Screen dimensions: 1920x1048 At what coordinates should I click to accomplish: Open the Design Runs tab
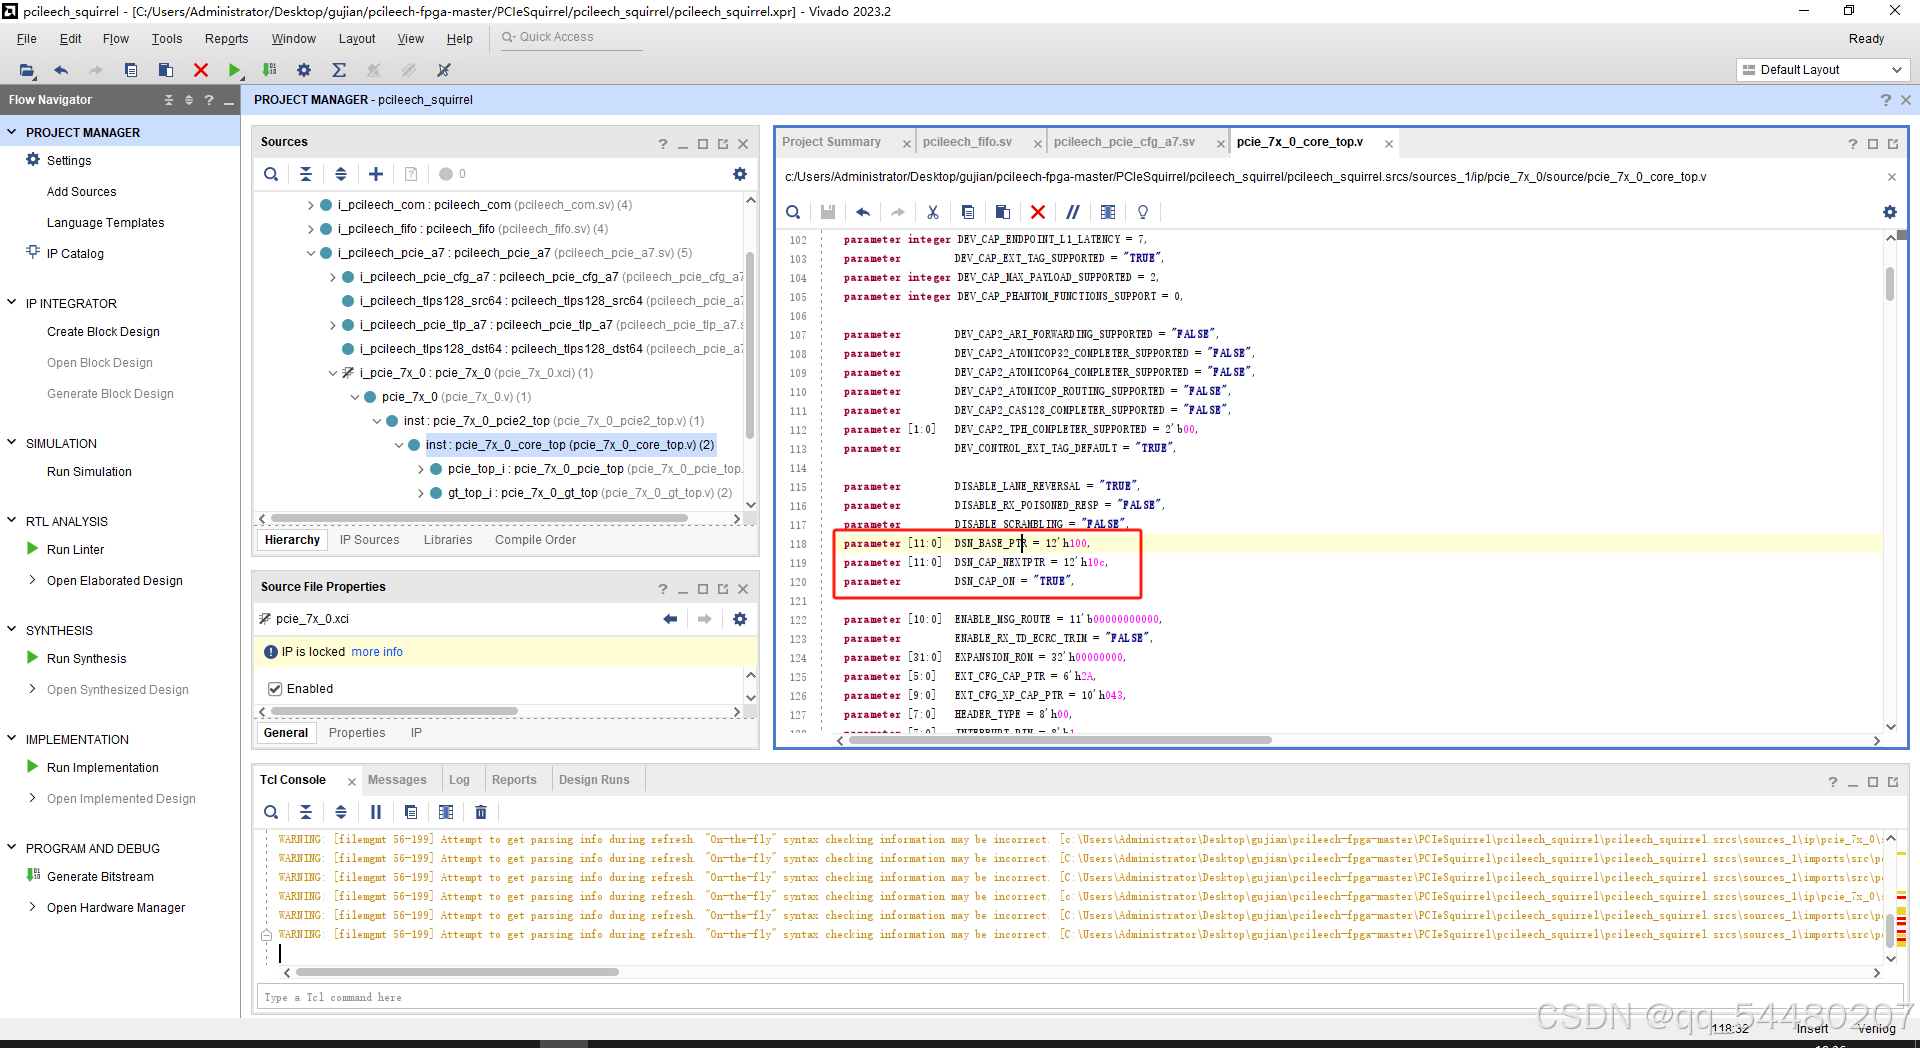[x=594, y=780]
